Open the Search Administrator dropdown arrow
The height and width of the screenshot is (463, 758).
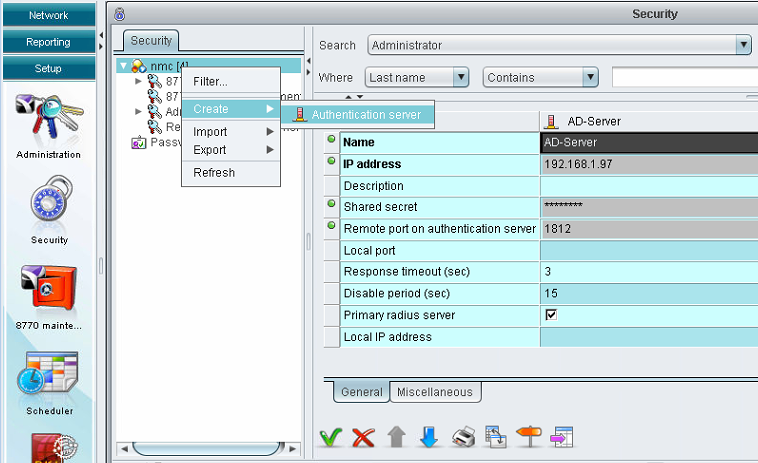click(x=743, y=45)
